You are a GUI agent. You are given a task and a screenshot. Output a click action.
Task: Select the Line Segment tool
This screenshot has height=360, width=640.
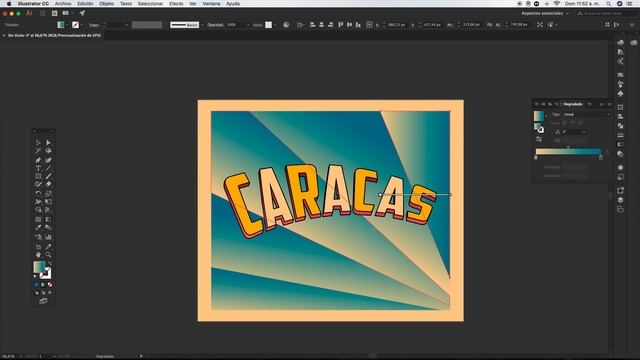point(48,168)
